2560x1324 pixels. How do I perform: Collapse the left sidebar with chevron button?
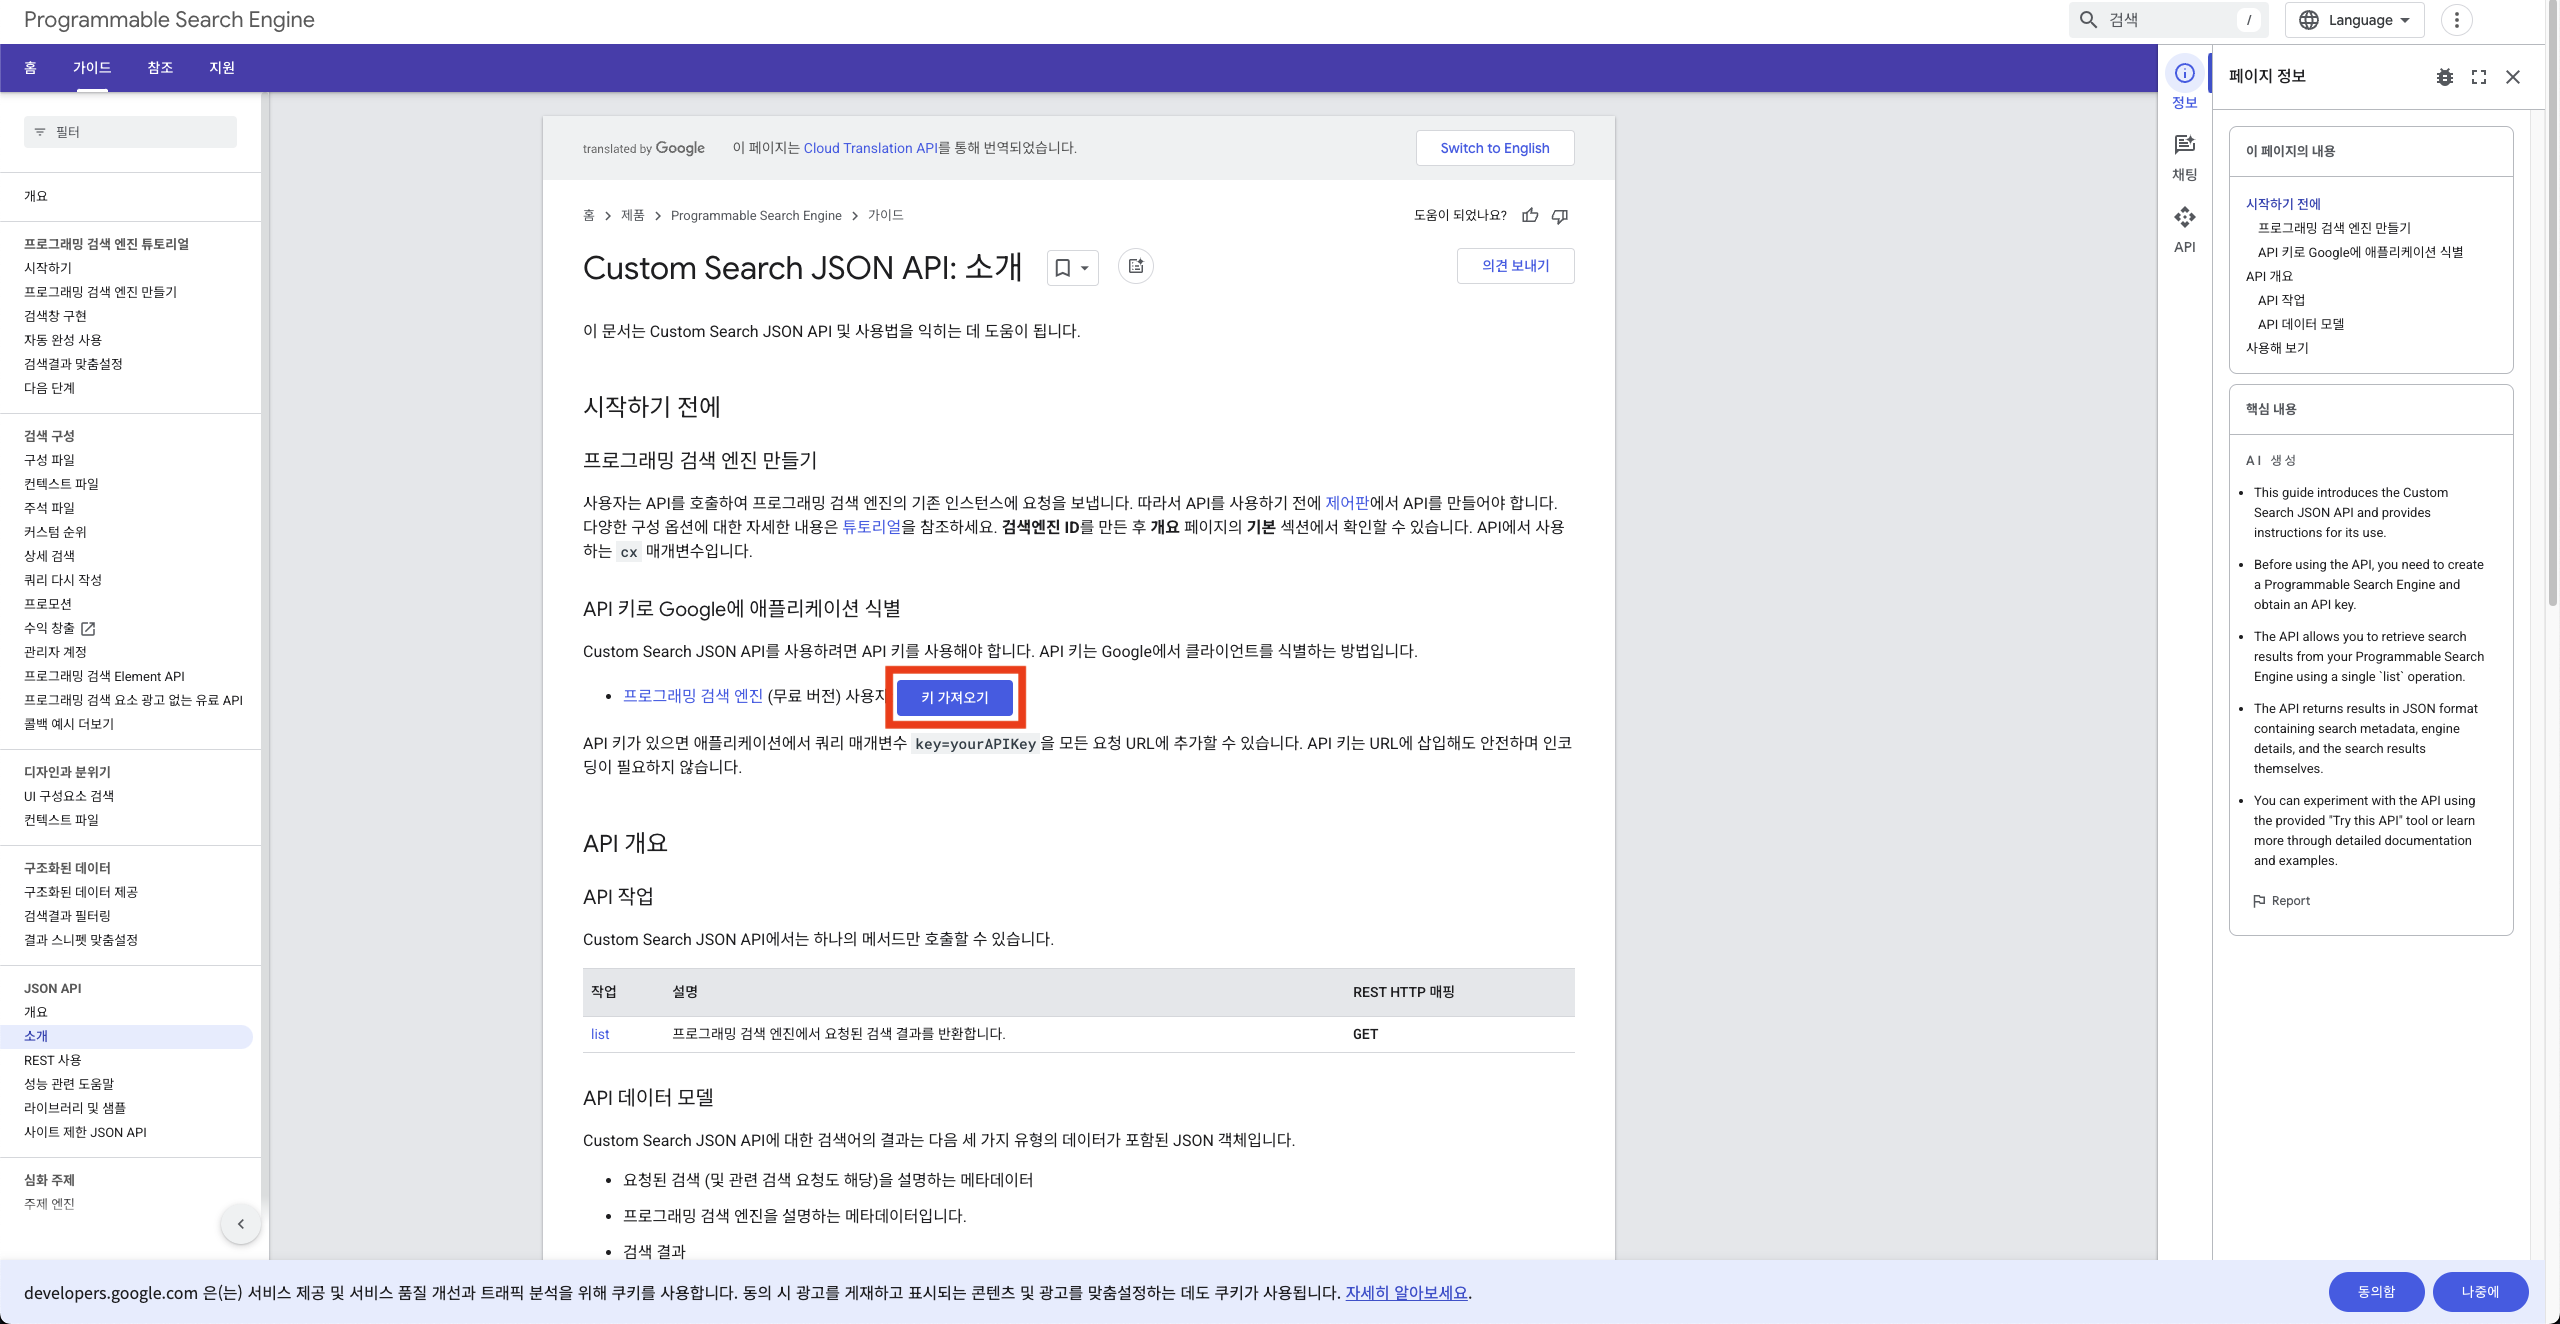[240, 1224]
